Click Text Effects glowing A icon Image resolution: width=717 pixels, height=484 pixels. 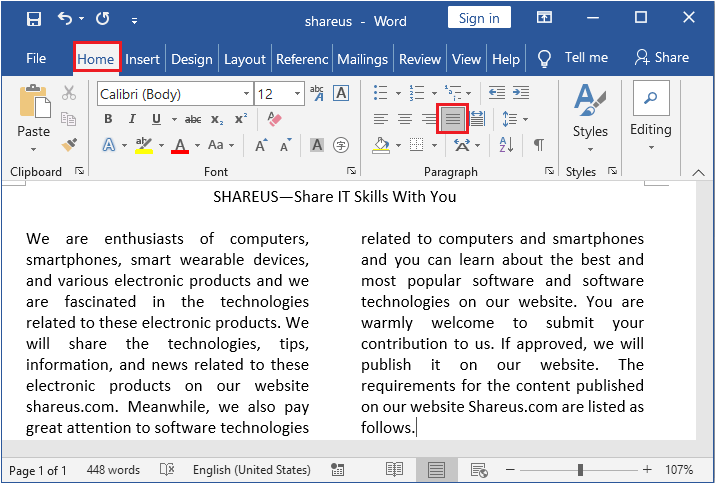[108, 145]
